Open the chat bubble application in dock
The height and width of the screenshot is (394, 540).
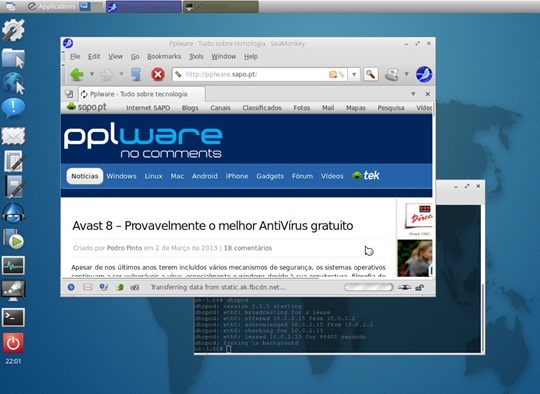(13, 108)
